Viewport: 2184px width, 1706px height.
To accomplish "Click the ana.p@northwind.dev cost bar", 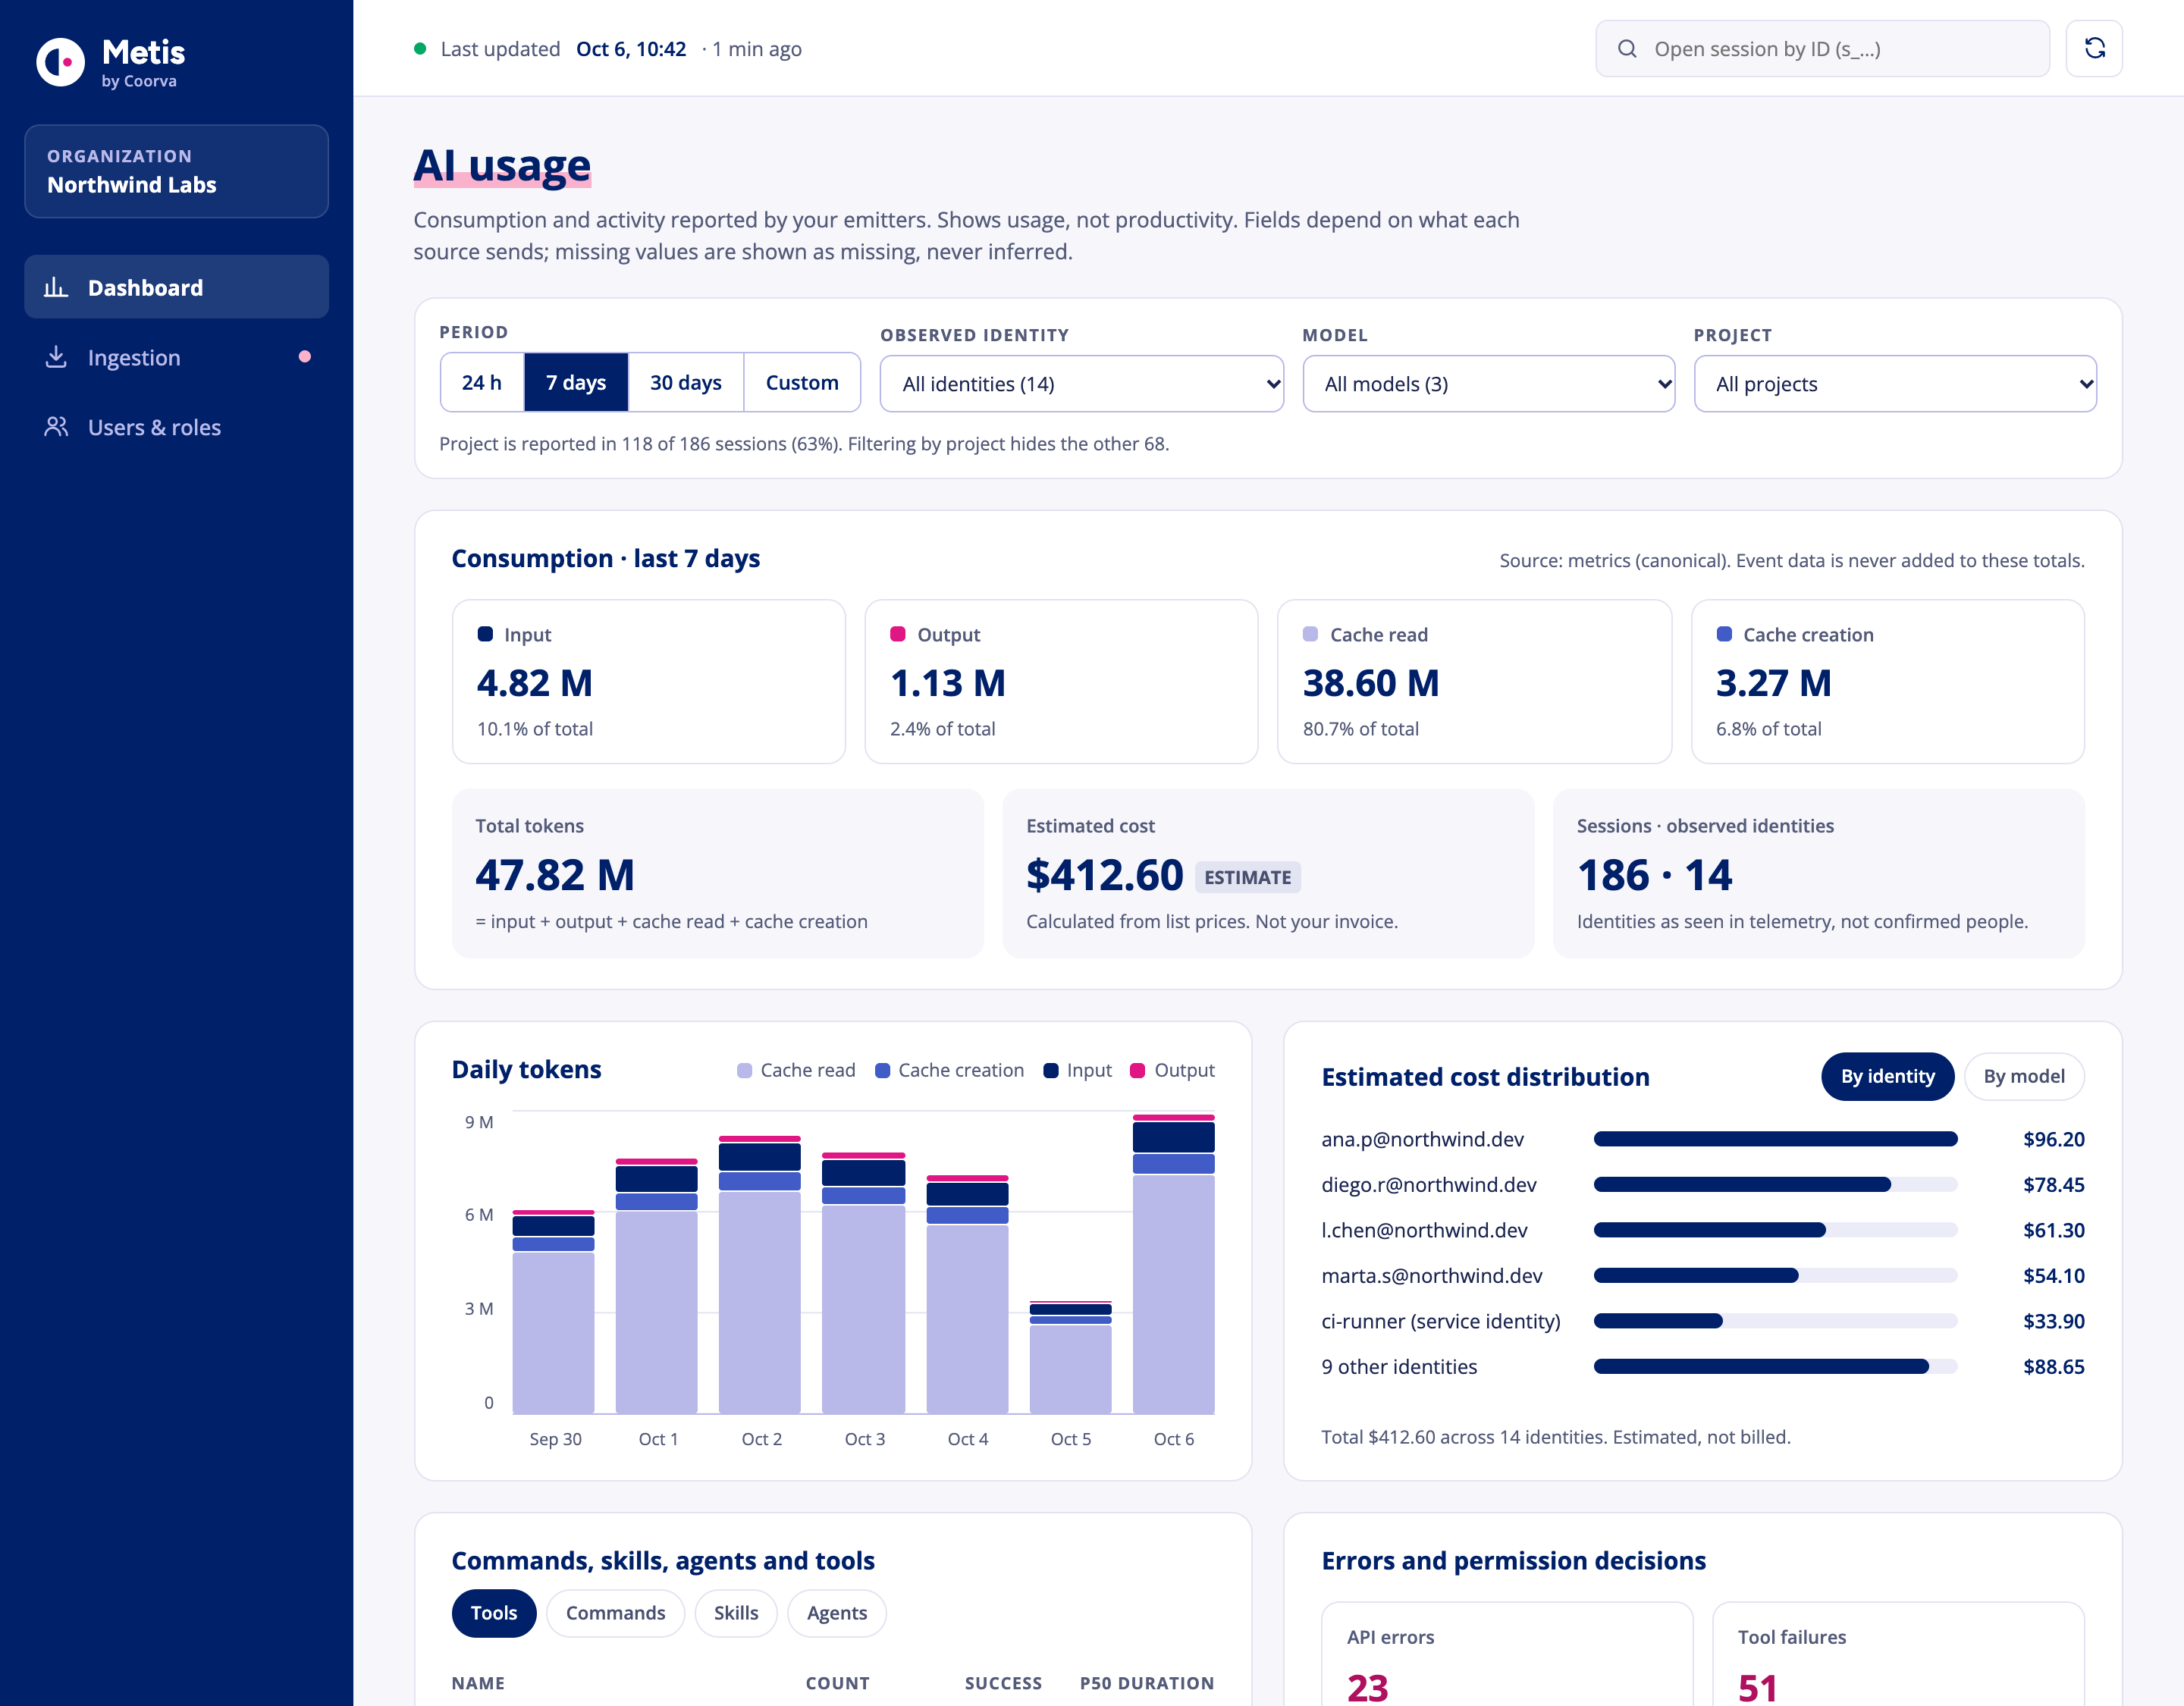I will (x=1775, y=1139).
